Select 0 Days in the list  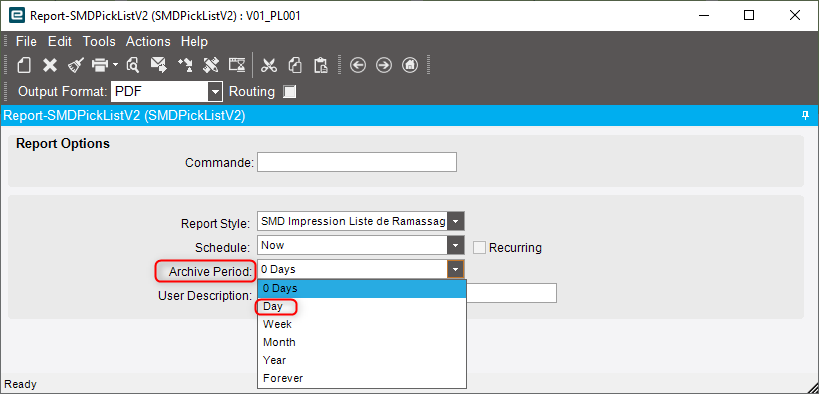pyautogui.click(x=361, y=288)
